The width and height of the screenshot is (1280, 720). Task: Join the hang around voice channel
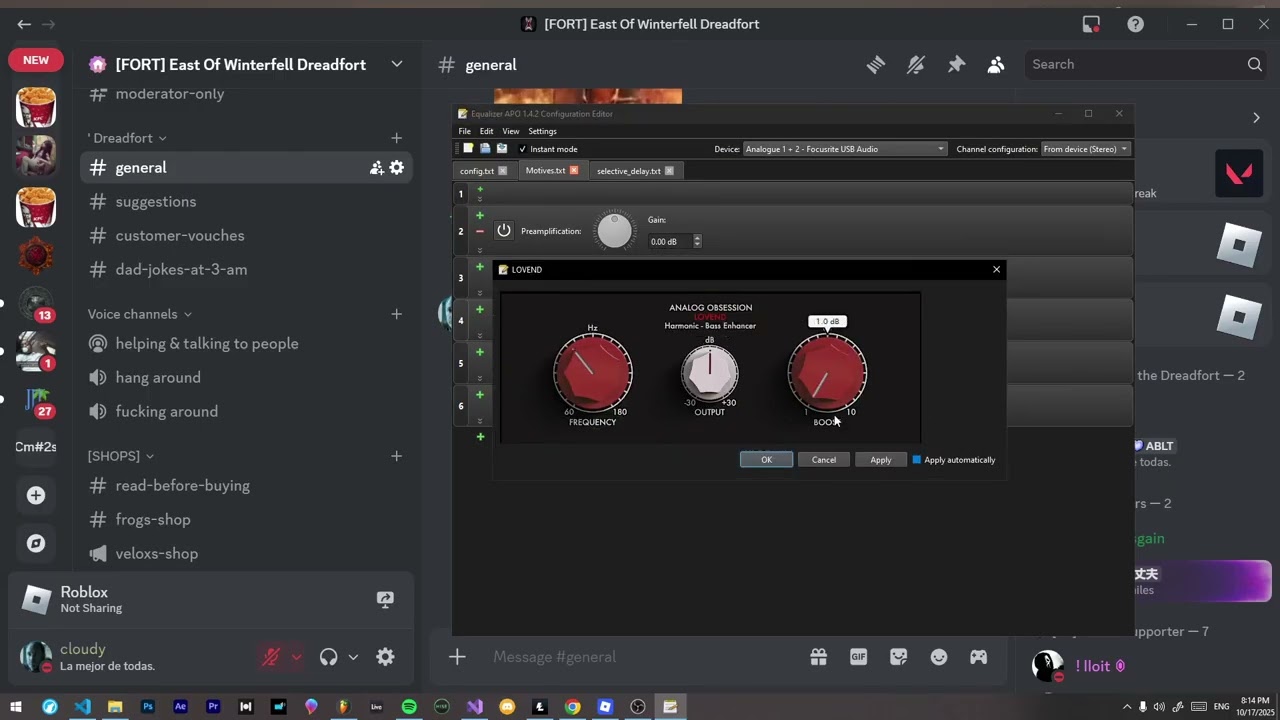pyautogui.click(x=246, y=378)
